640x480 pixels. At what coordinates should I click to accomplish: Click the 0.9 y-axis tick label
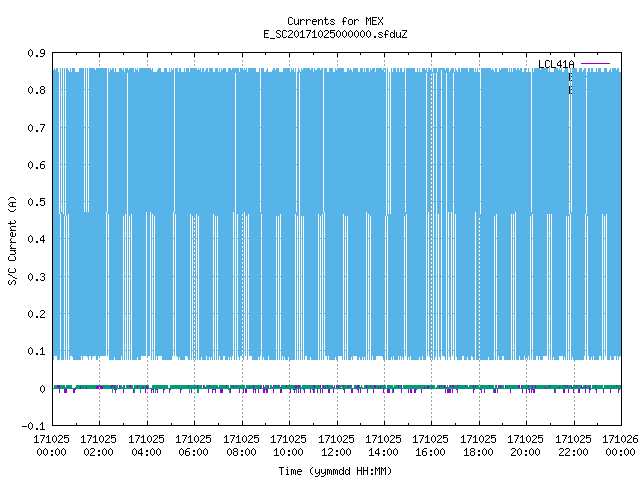click(36, 53)
